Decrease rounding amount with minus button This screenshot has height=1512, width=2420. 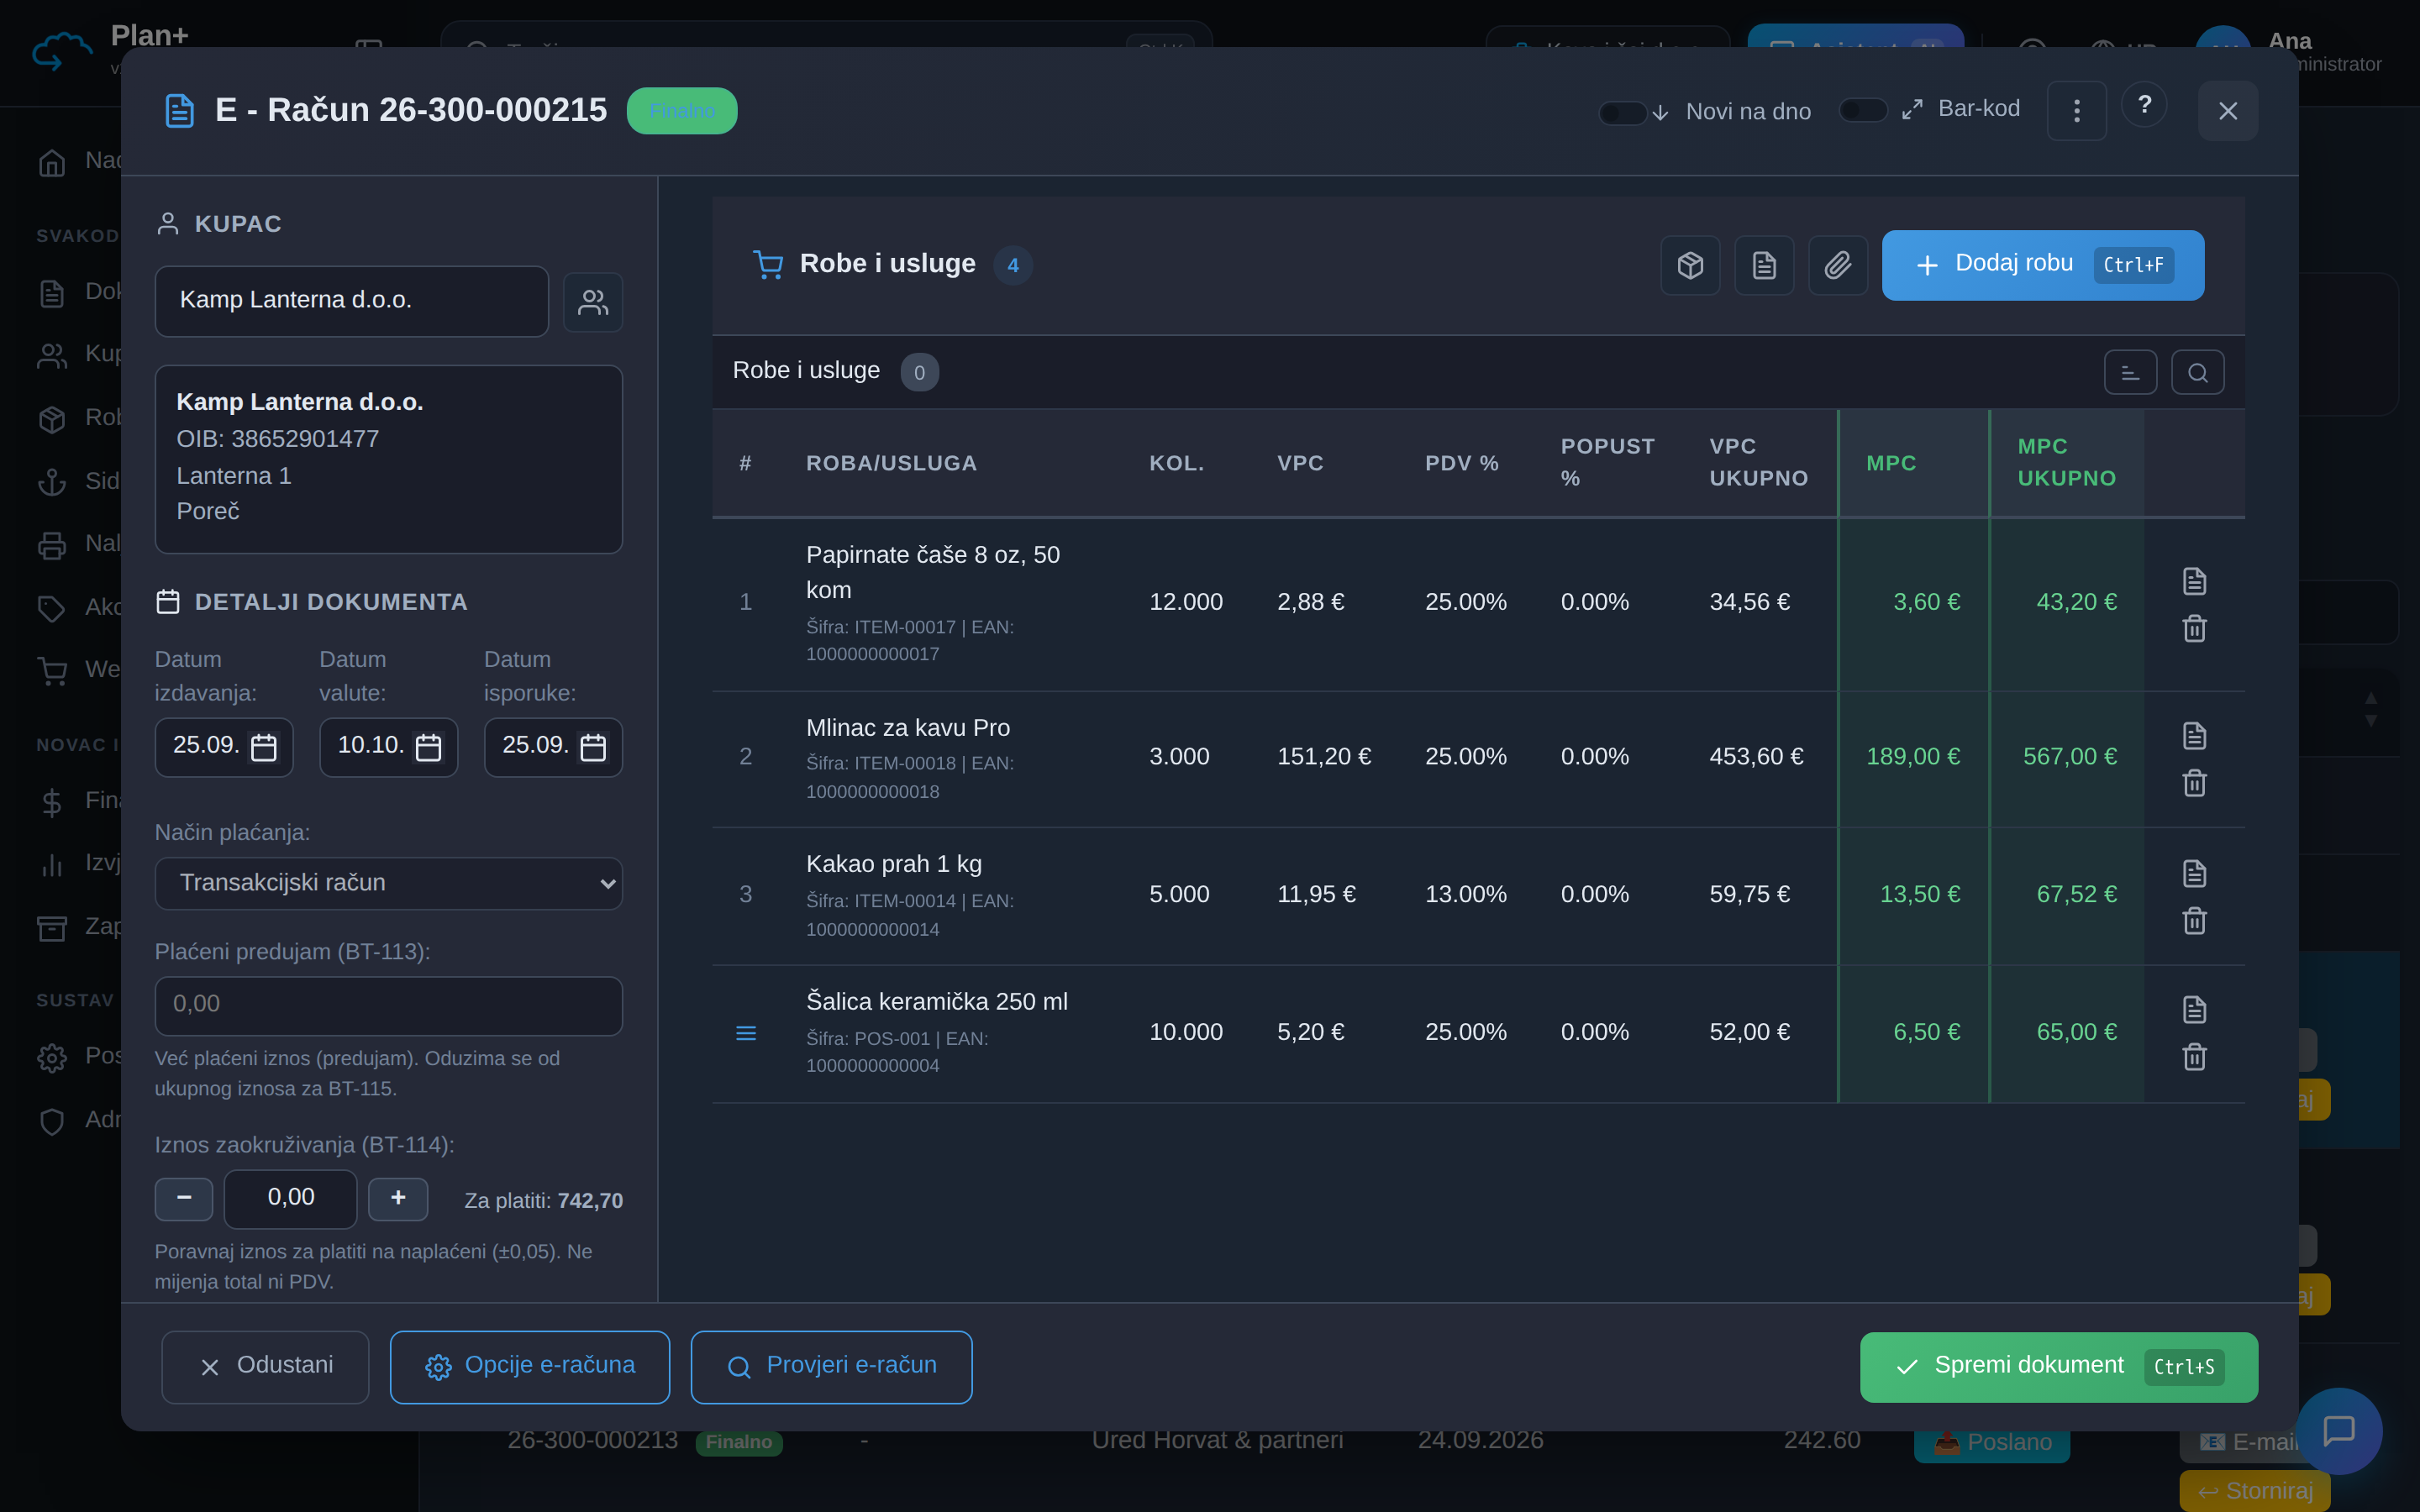pos(184,1198)
